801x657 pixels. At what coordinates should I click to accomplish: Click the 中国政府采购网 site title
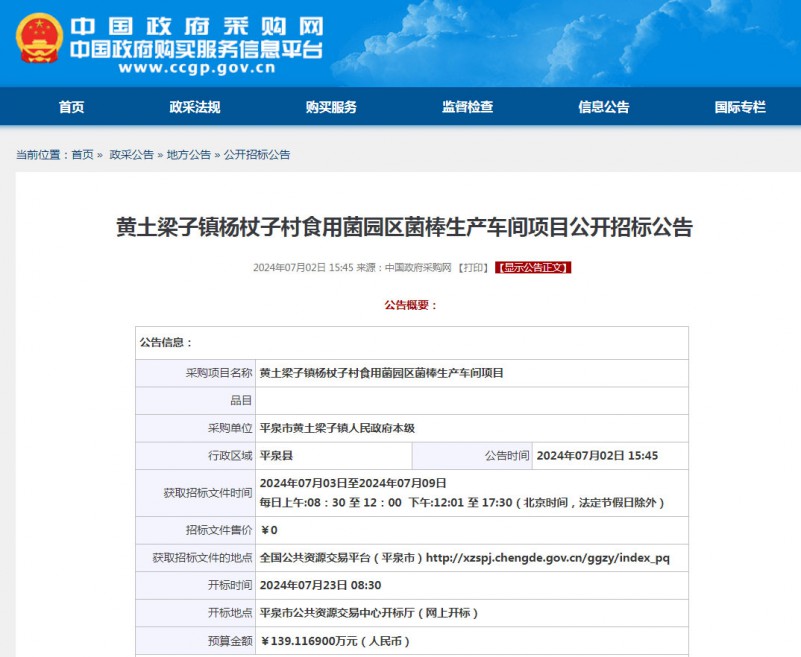point(197,26)
